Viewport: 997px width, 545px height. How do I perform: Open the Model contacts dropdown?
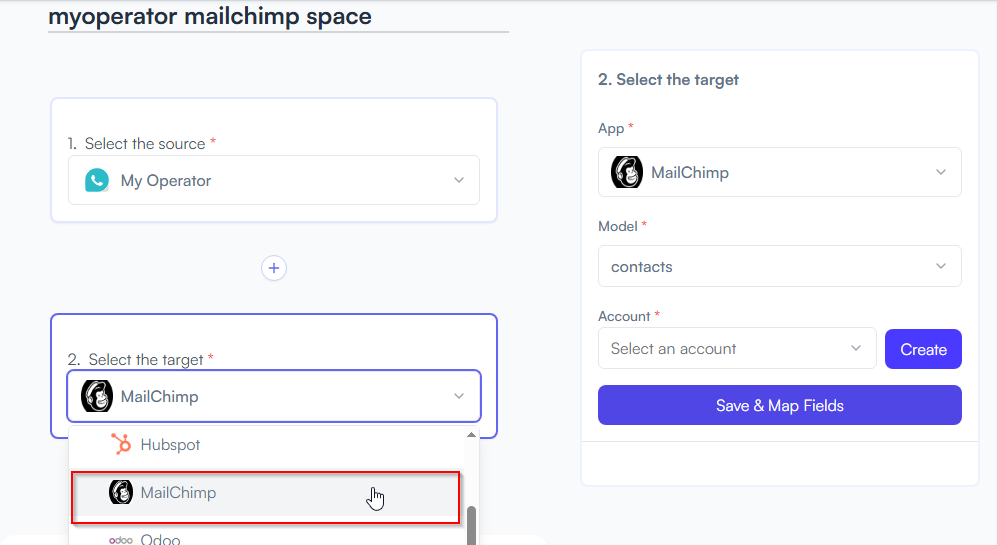click(780, 266)
